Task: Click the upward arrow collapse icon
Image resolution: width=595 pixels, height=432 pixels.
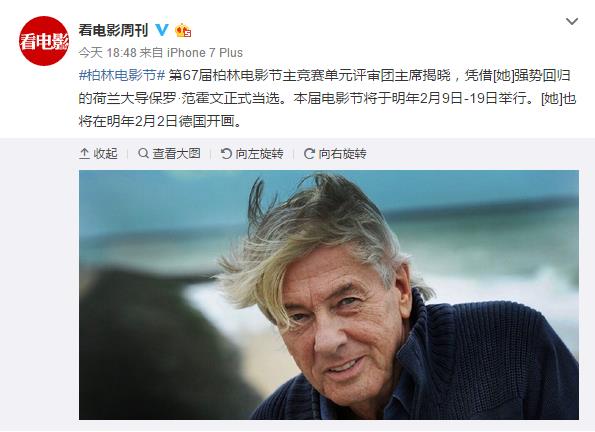Action: [x=84, y=153]
